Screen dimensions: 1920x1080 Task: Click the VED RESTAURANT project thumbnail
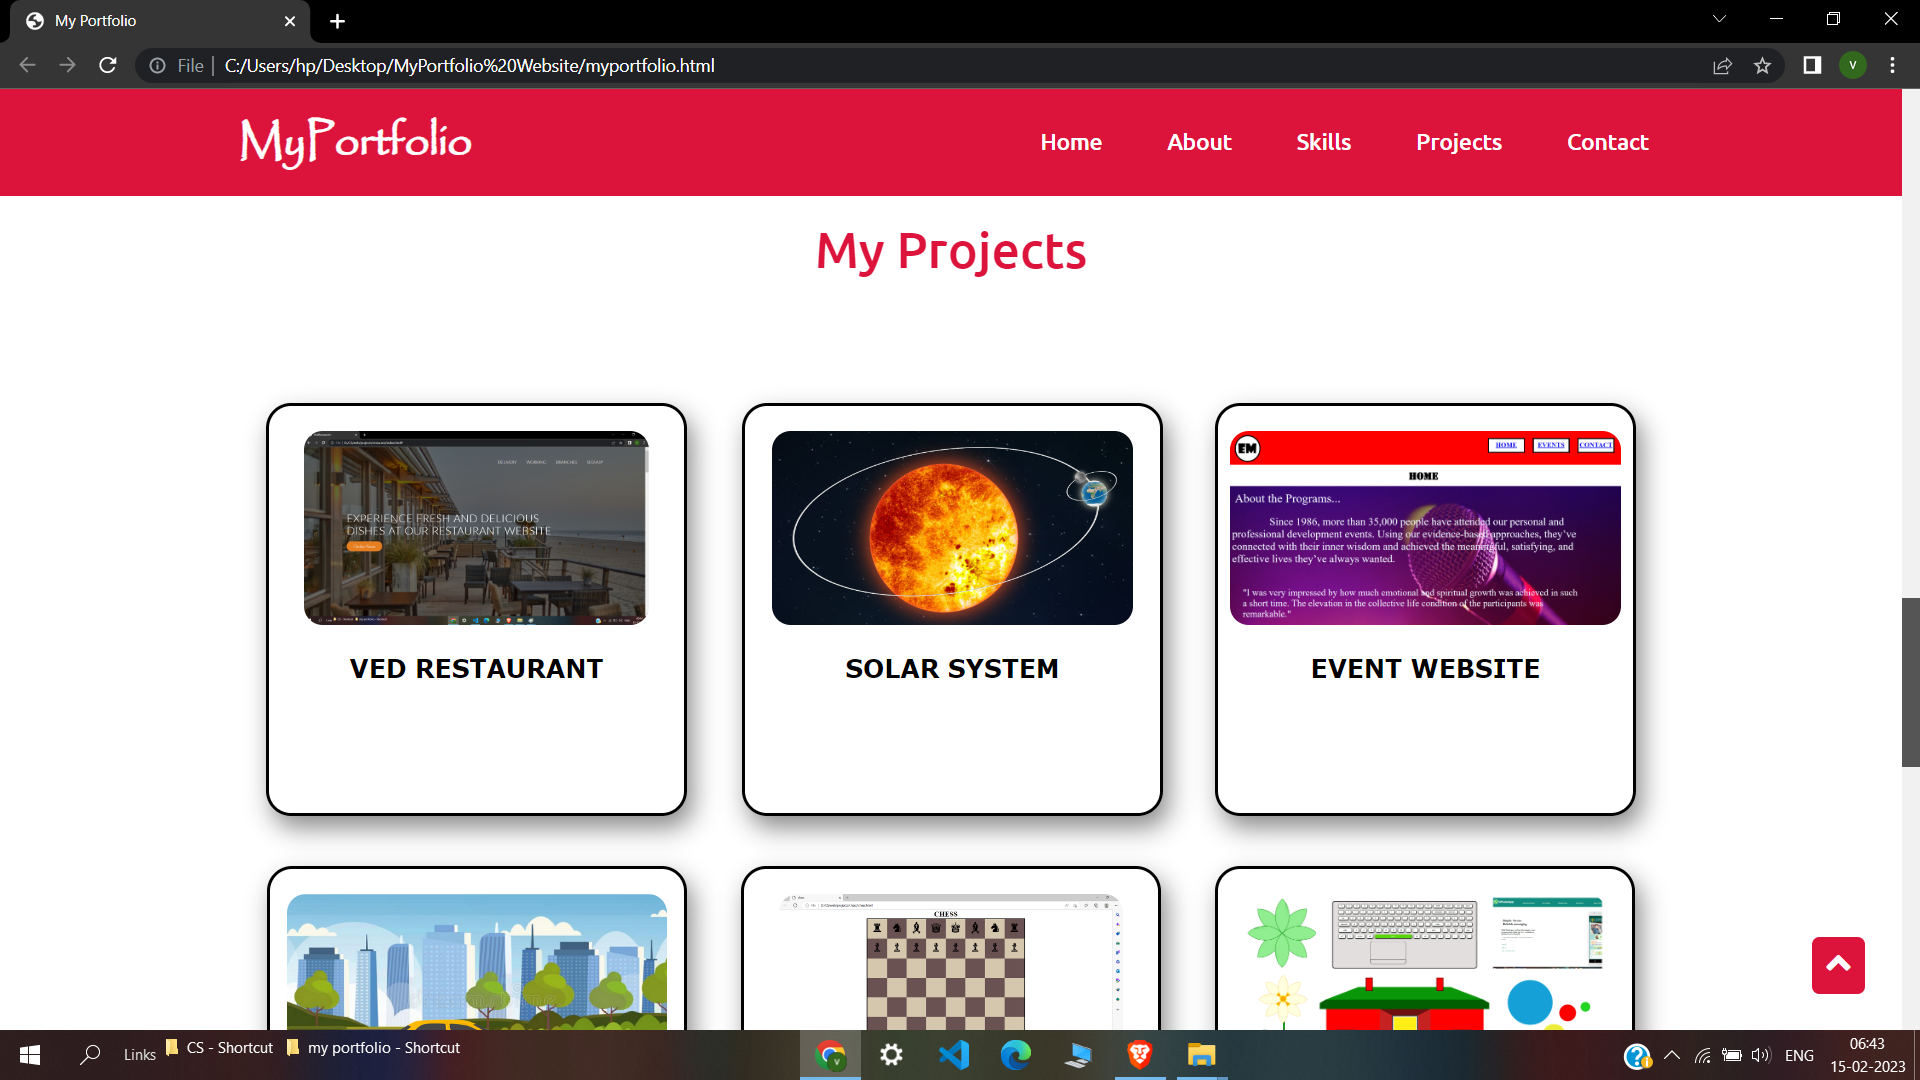coord(475,527)
